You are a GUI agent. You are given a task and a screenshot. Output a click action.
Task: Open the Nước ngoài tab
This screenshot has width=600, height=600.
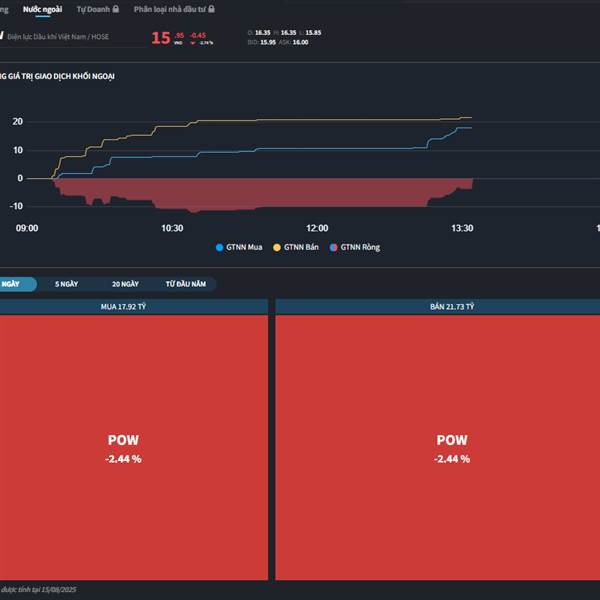pyautogui.click(x=42, y=9)
